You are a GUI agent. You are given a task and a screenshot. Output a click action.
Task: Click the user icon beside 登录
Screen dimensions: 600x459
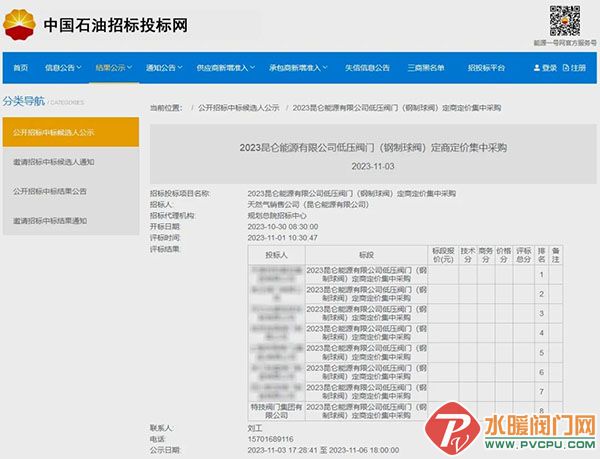[537, 68]
